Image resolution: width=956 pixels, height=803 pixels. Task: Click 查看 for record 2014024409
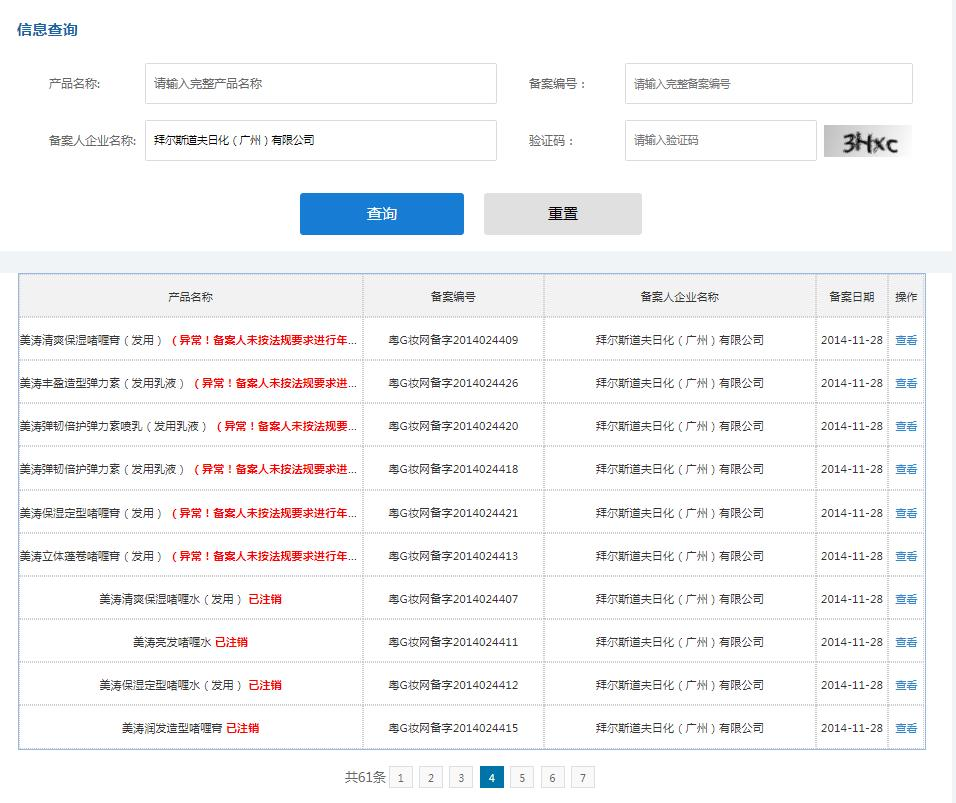(x=906, y=340)
